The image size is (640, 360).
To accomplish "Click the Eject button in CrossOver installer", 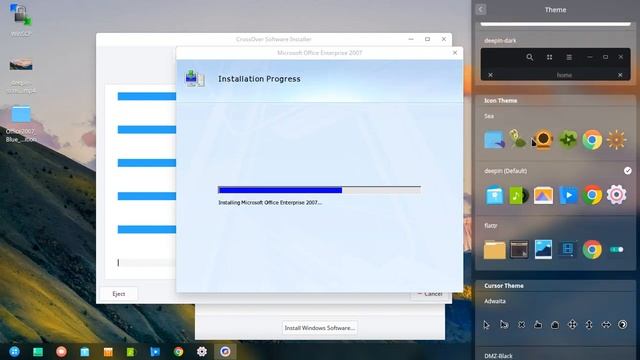I will pos(119,294).
